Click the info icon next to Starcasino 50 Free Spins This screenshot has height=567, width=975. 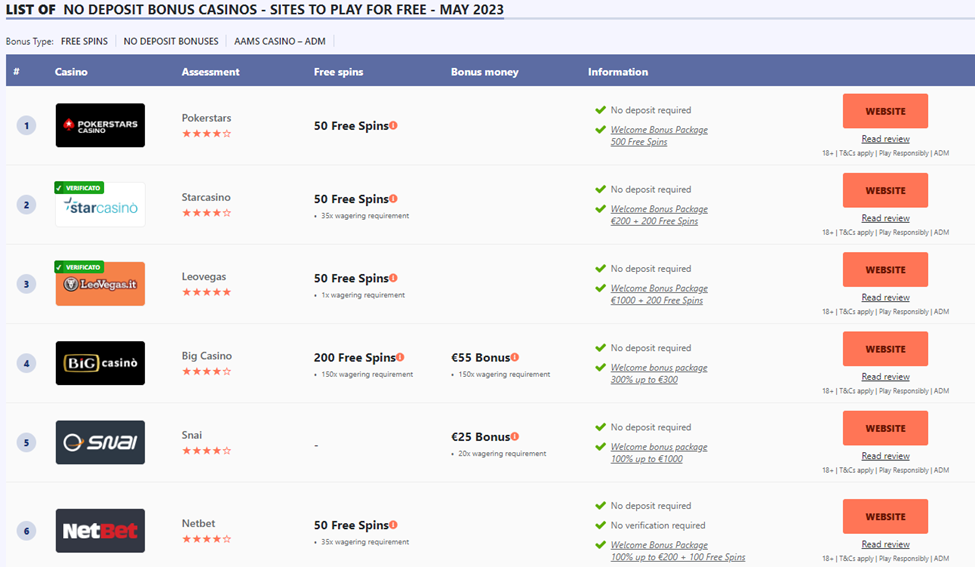[394, 198]
